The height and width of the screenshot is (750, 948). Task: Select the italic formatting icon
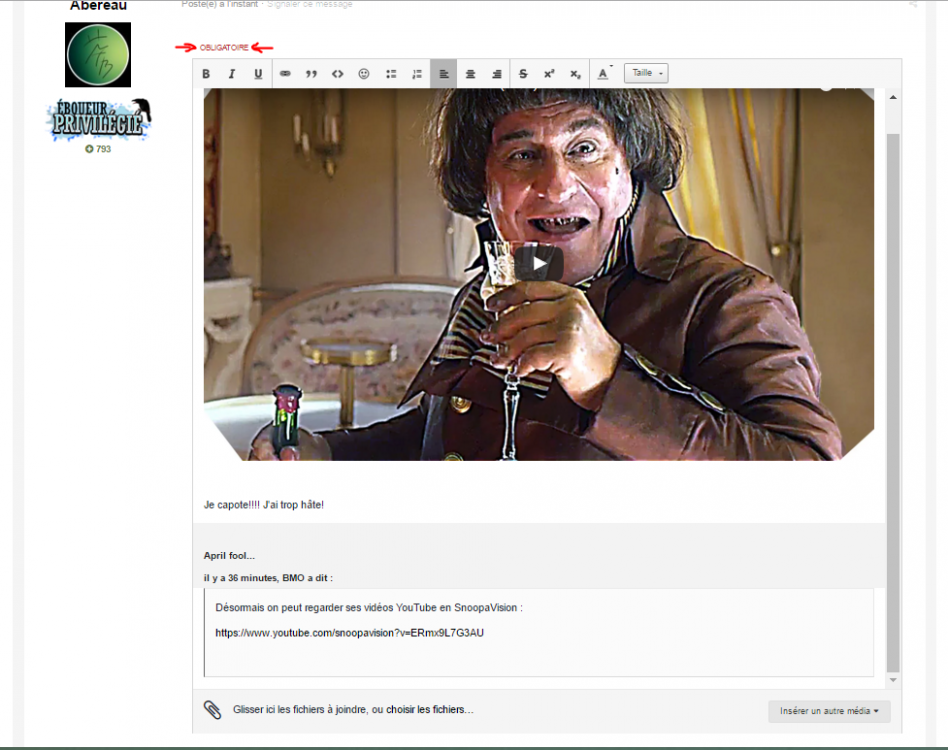(232, 73)
